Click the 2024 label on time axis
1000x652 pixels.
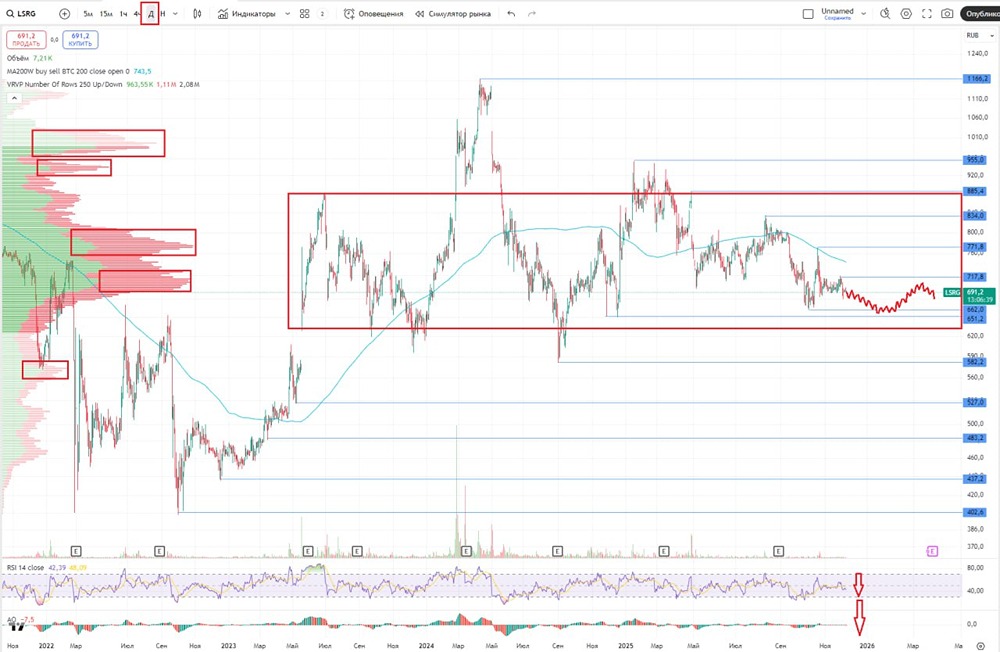pos(426,646)
